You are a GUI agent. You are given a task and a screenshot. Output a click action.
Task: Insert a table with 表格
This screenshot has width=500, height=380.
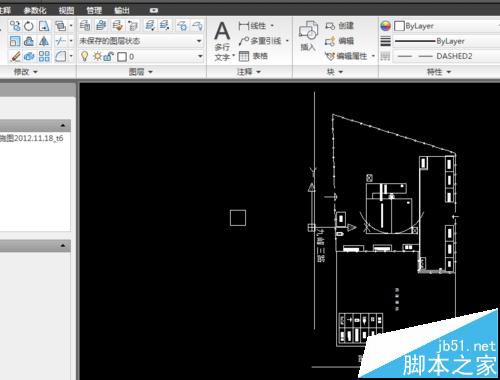tap(253, 56)
